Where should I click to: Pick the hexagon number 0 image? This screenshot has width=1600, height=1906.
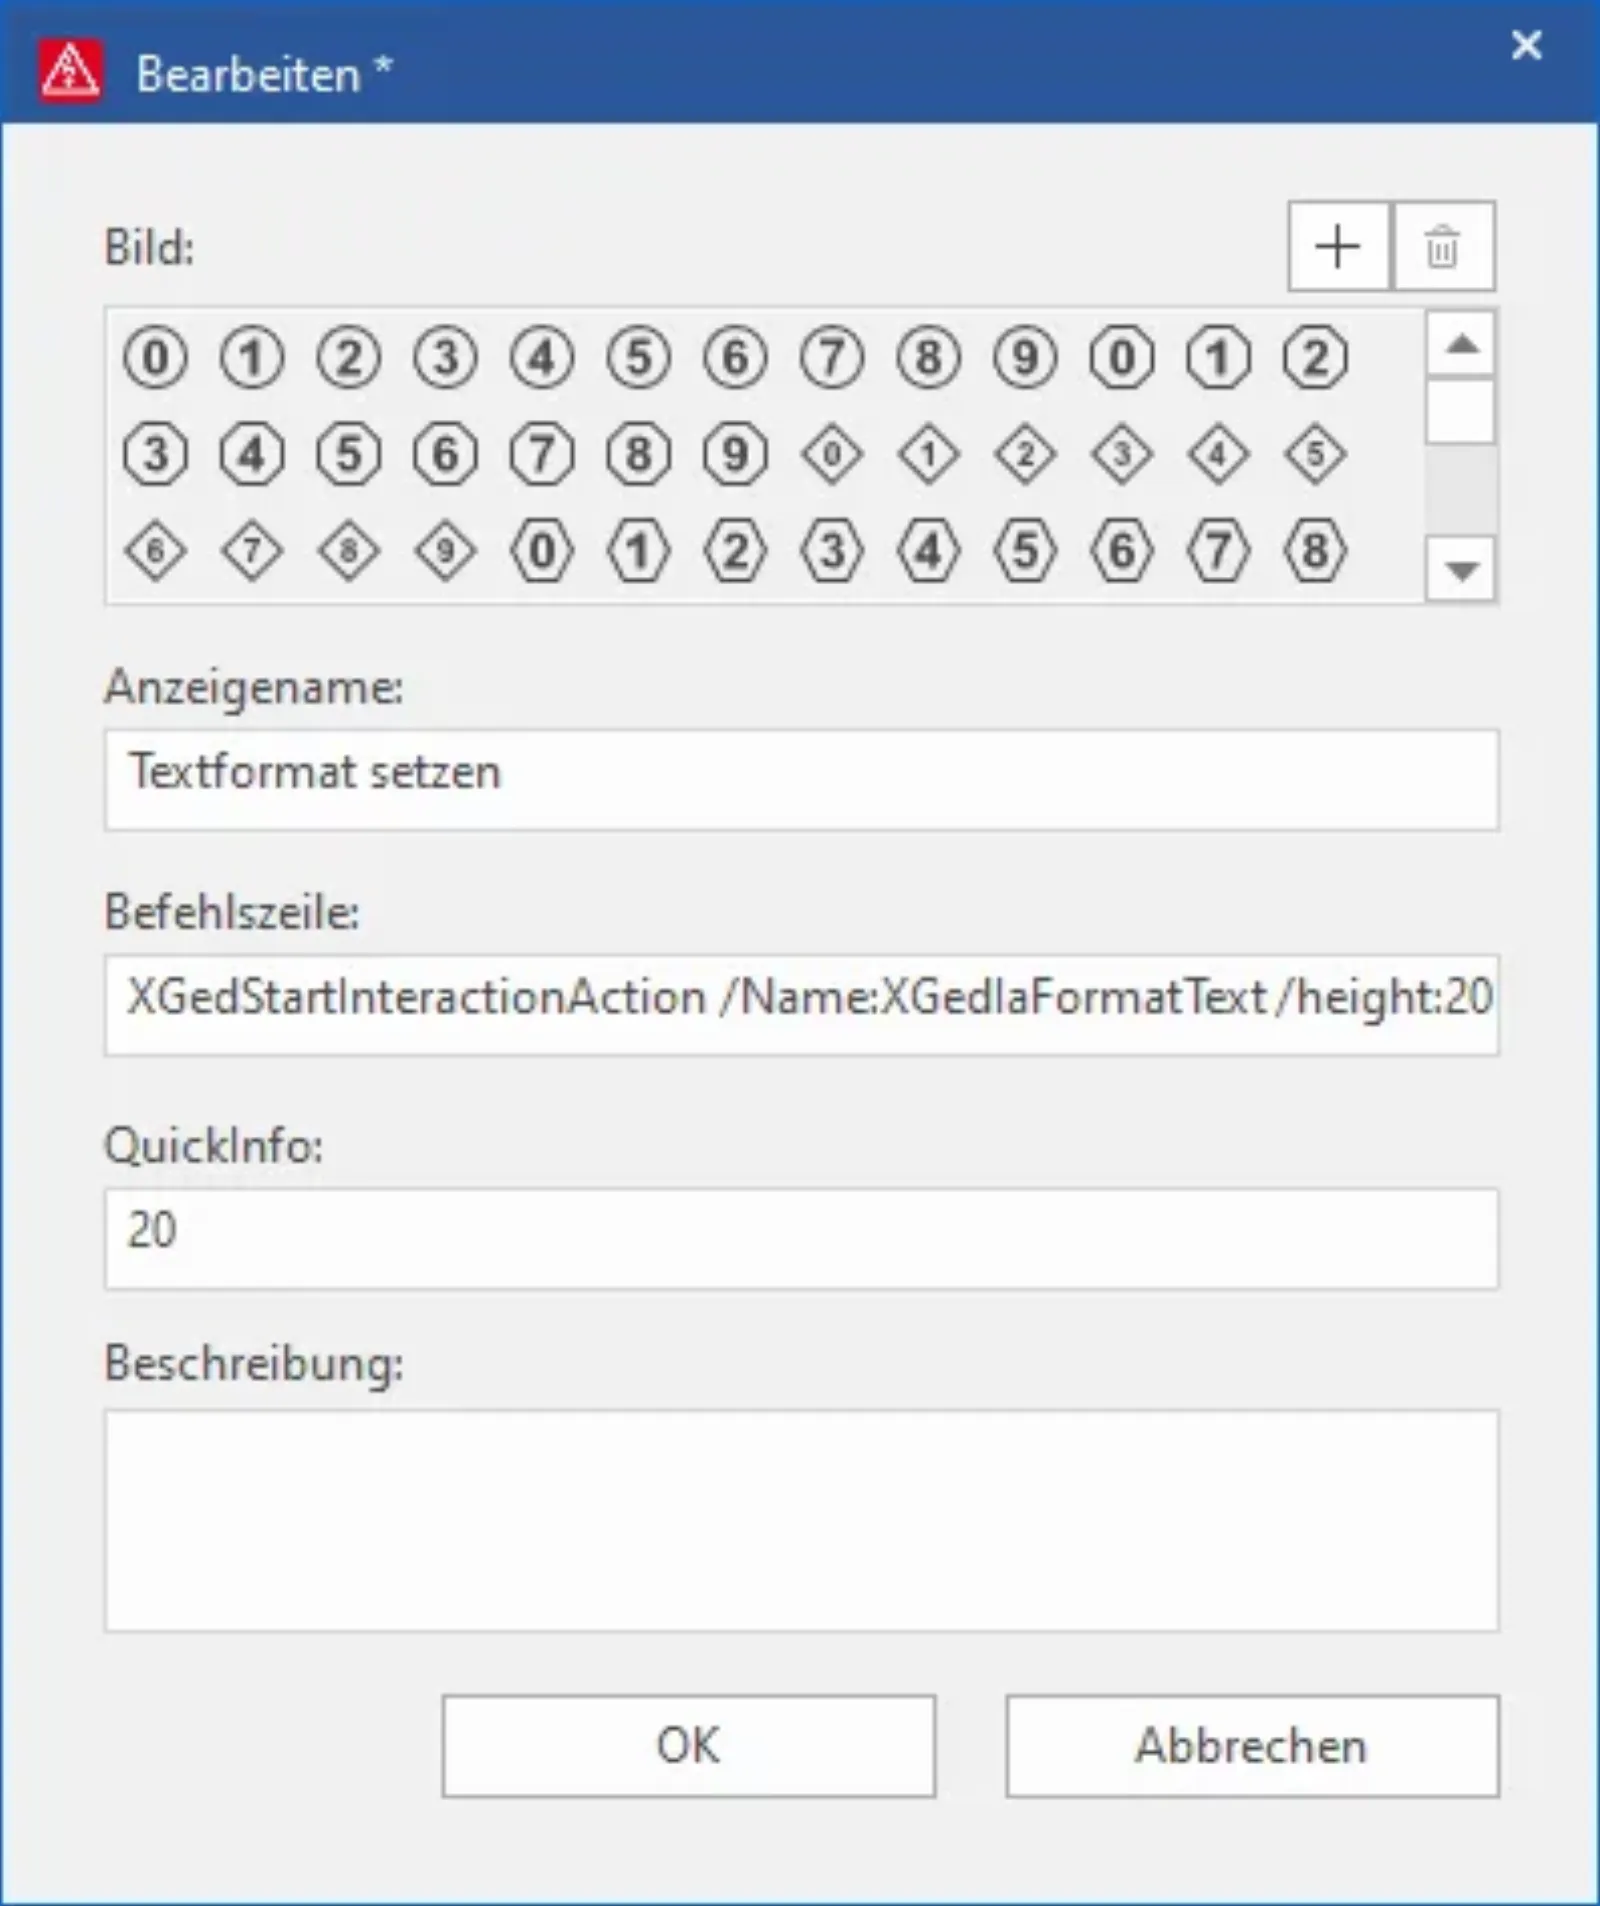click(542, 551)
